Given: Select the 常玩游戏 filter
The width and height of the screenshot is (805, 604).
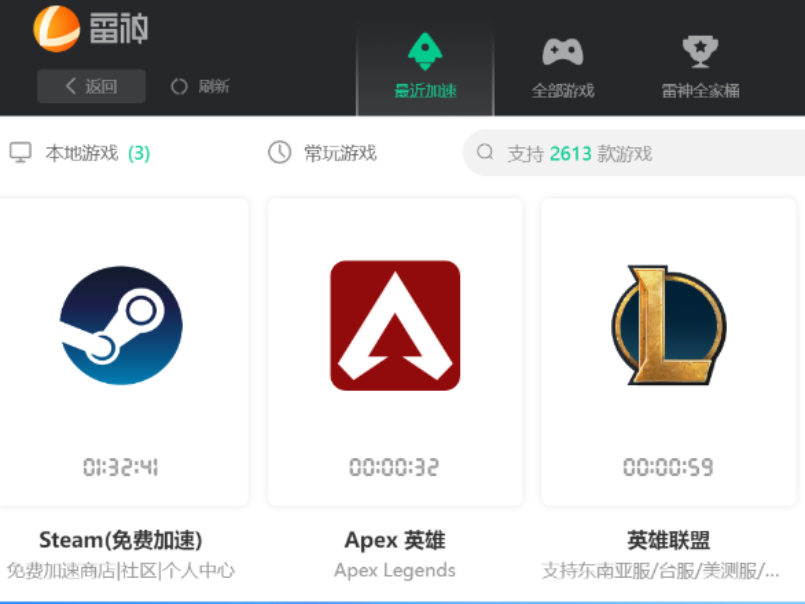Looking at the screenshot, I should [x=322, y=153].
